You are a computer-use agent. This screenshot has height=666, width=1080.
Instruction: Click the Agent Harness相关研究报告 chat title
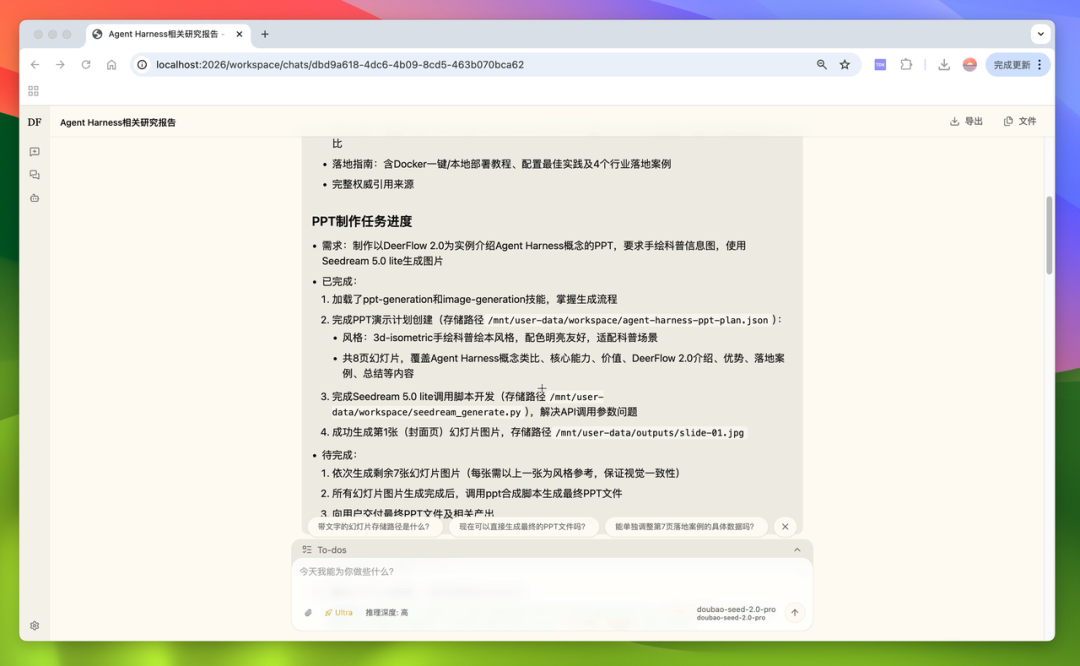(118, 123)
